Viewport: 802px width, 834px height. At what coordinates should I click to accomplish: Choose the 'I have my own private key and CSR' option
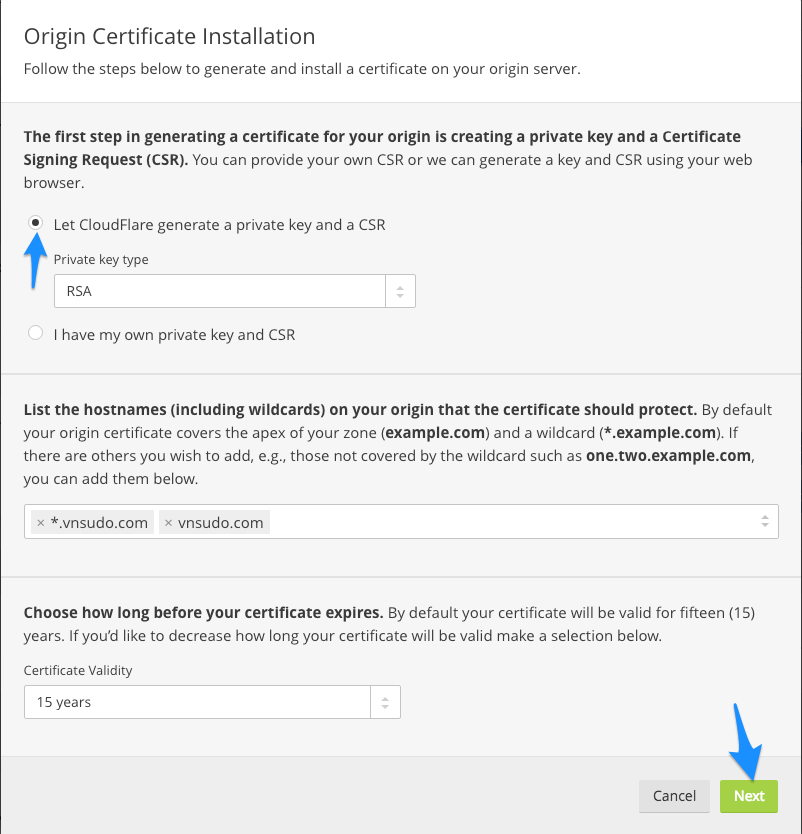[36, 332]
